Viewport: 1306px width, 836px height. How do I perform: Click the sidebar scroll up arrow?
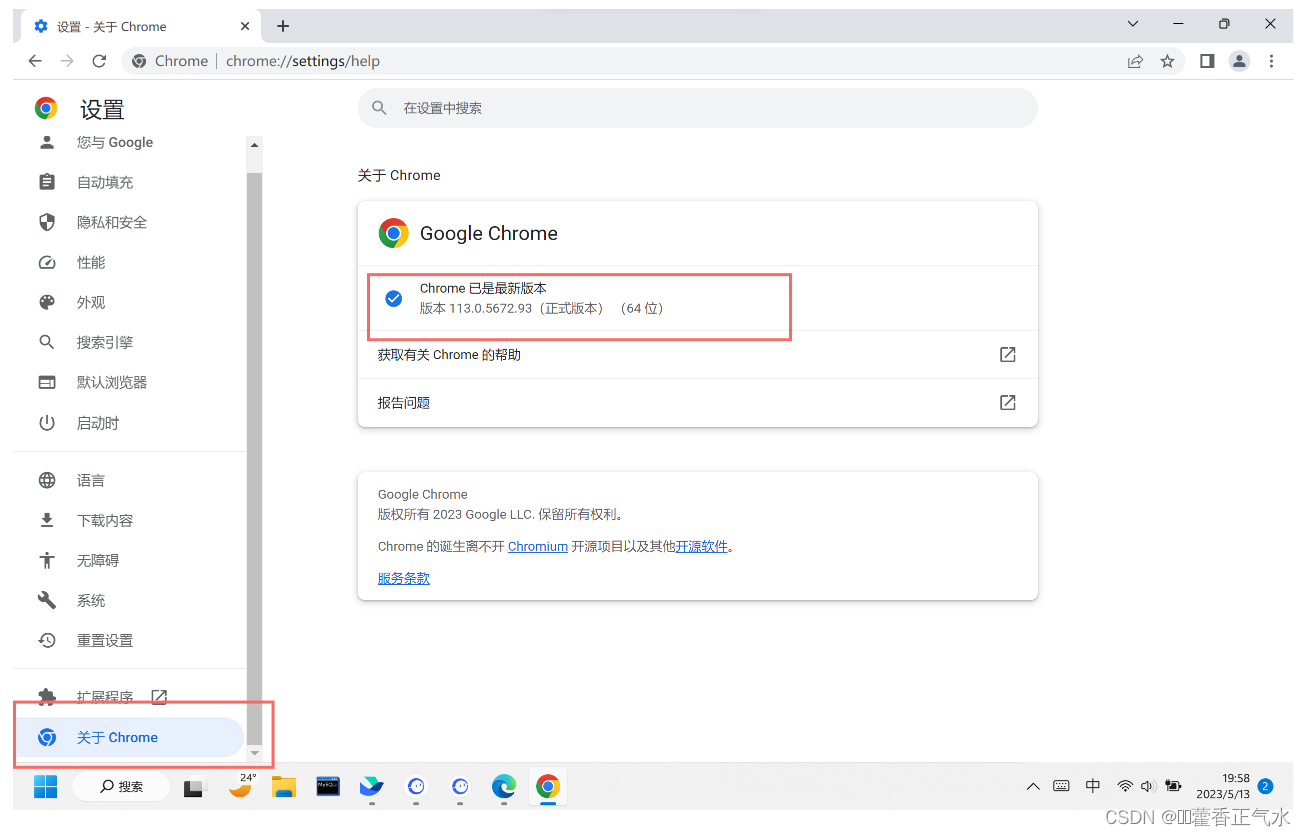tap(254, 145)
